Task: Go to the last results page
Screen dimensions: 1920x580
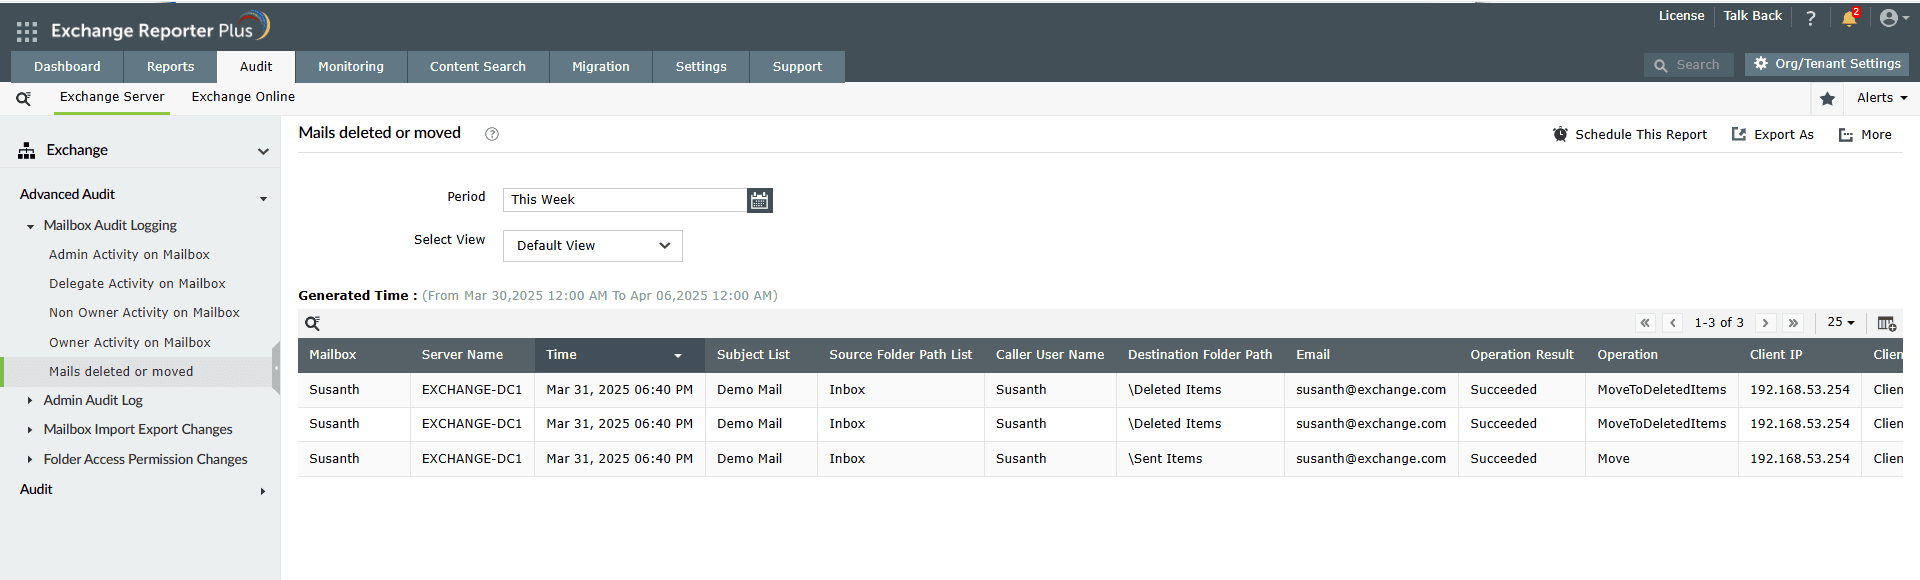Action: 1793,323
